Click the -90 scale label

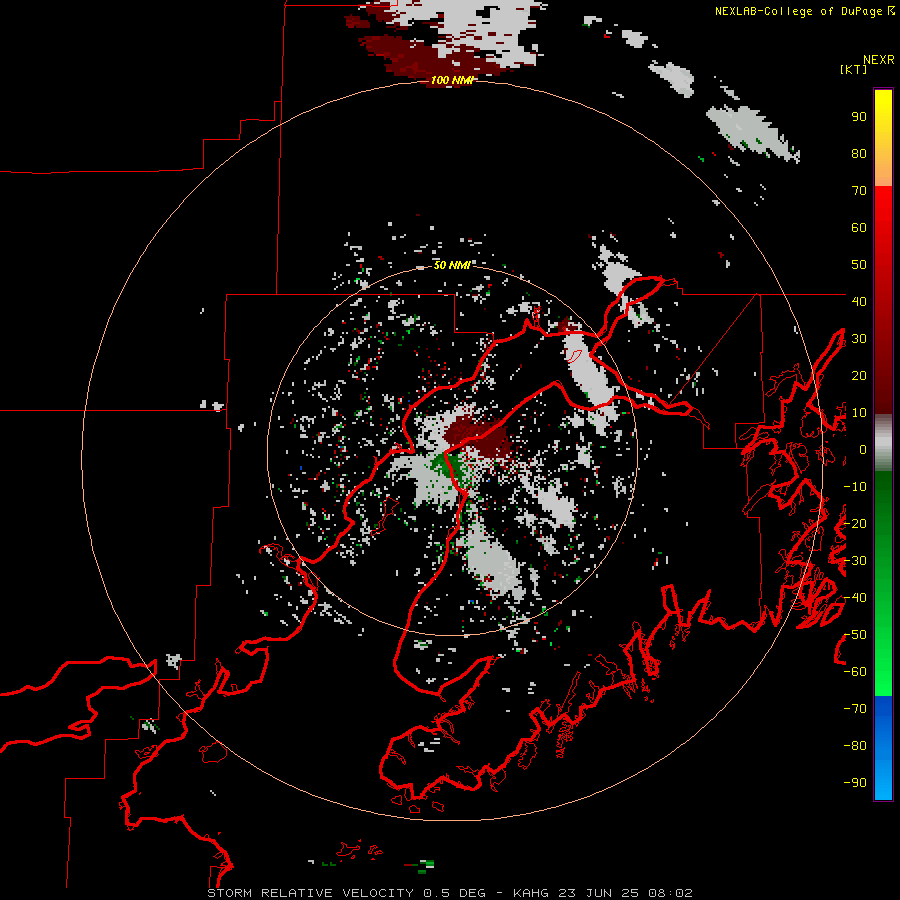click(855, 783)
